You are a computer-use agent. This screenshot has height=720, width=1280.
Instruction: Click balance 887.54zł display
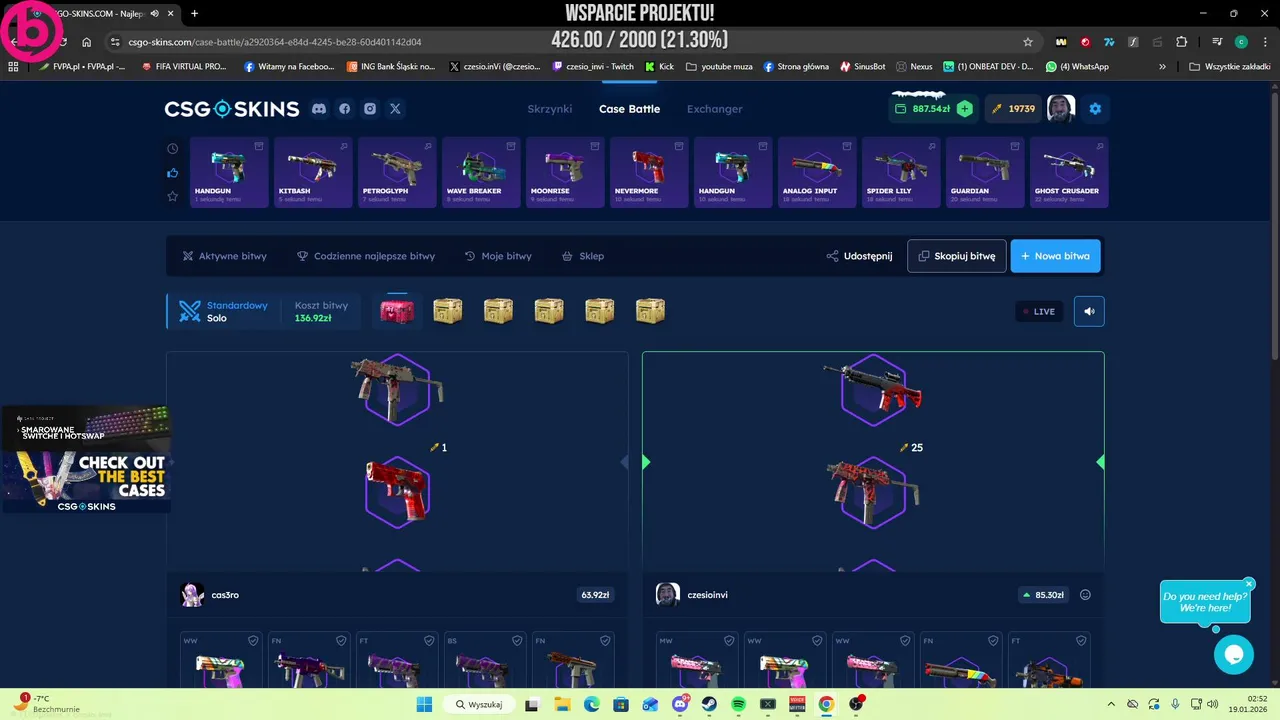point(931,109)
